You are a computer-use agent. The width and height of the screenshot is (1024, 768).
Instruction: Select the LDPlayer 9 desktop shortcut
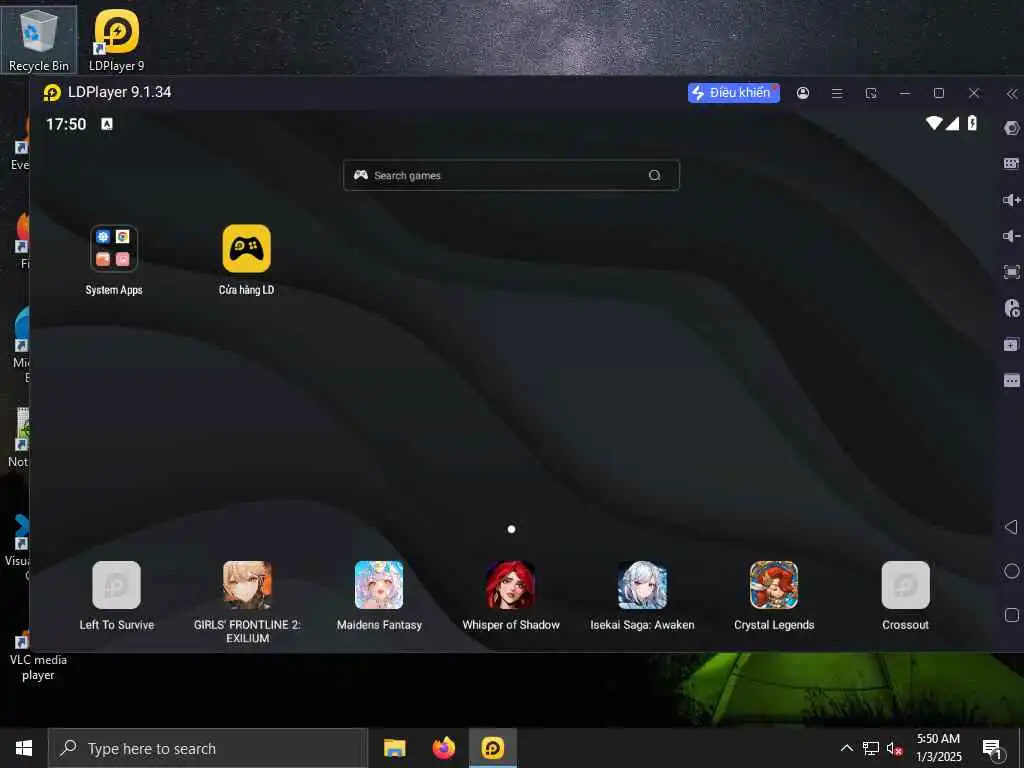(x=116, y=39)
